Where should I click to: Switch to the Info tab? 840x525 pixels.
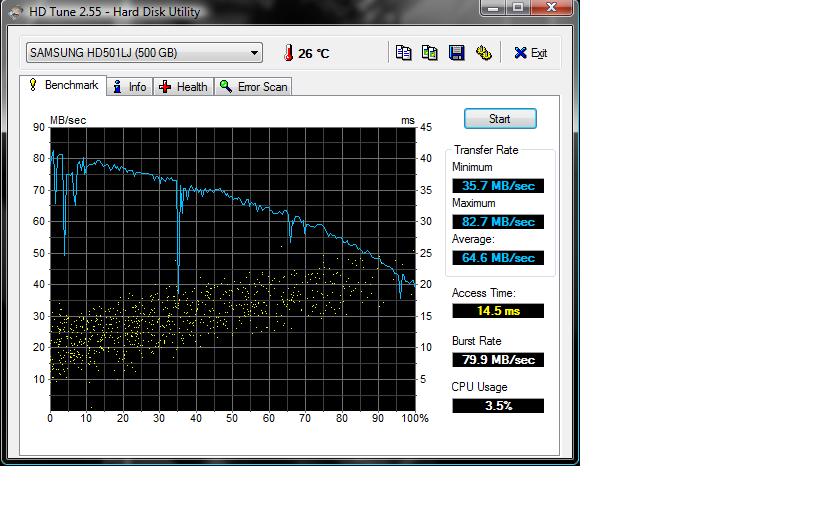point(130,87)
